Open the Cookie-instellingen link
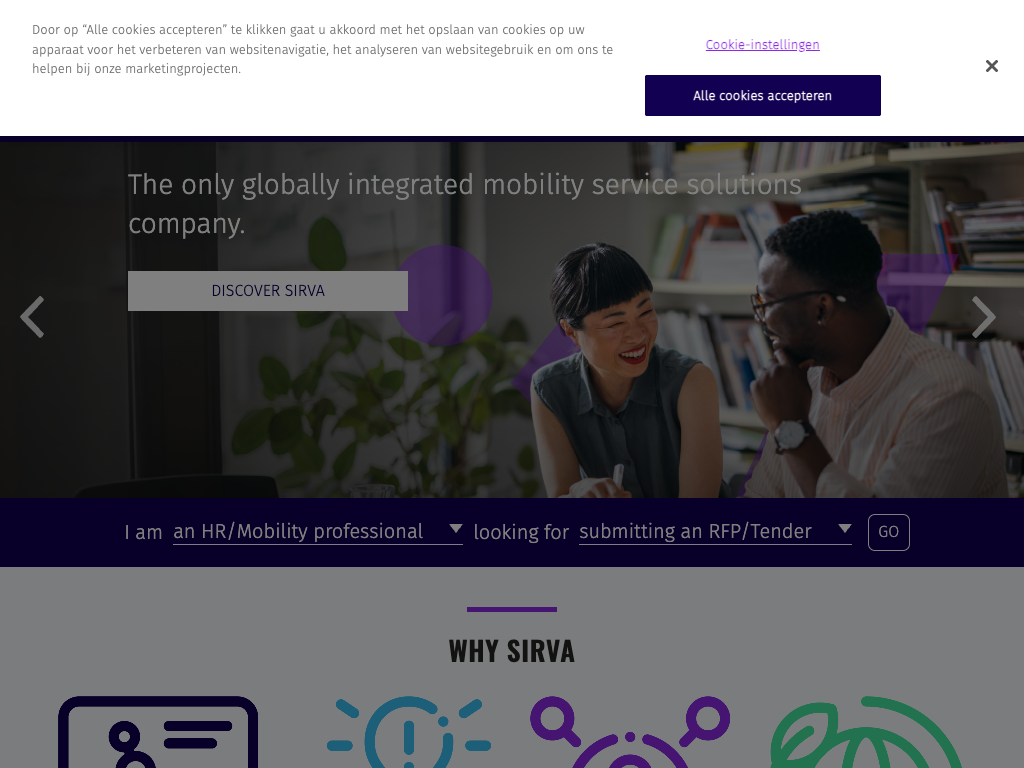This screenshot has width=1024, height=768. (x=762, y=44)
